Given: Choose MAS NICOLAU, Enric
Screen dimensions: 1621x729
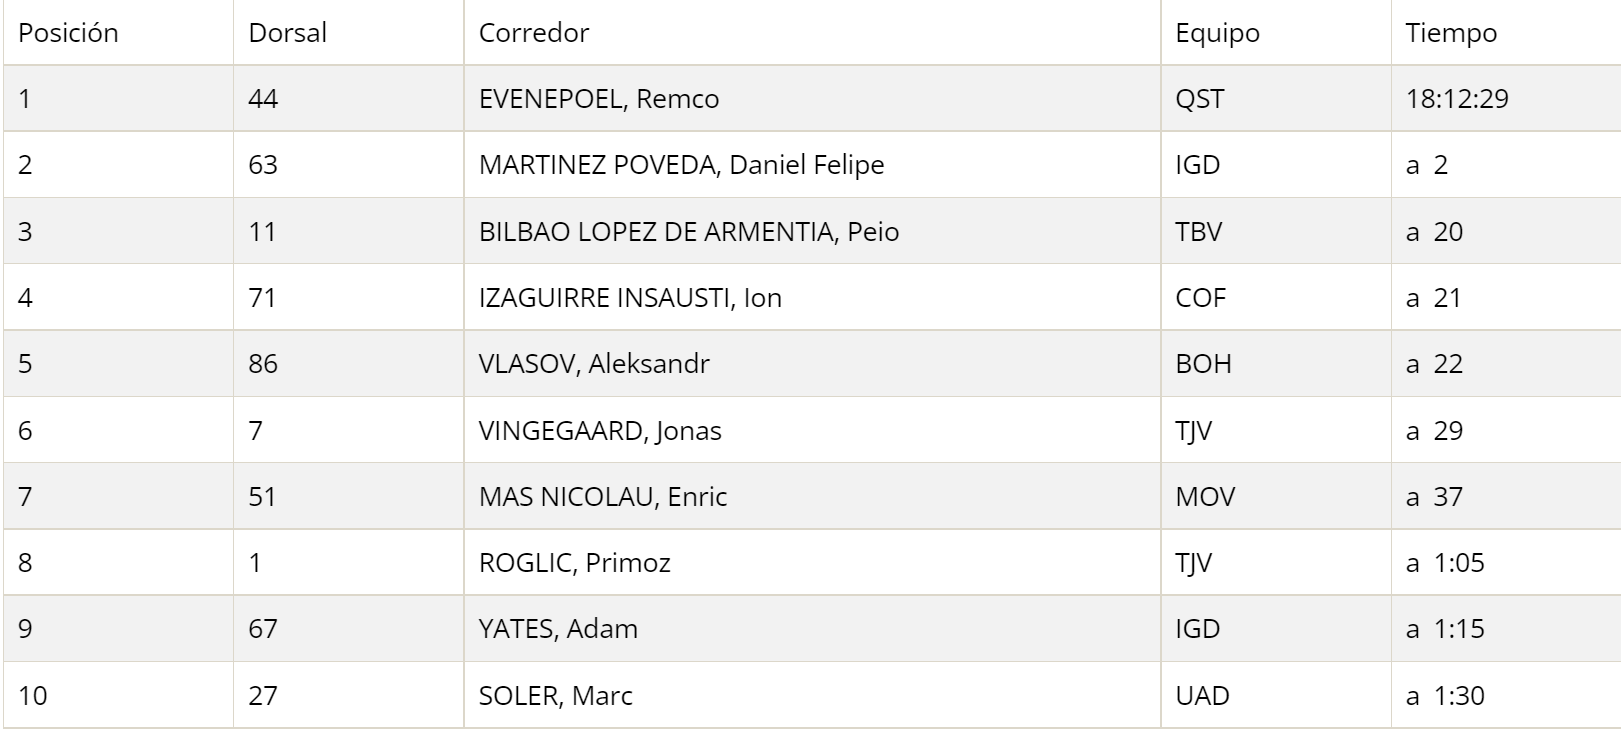Looking at the screenshot, I should 603,497.
